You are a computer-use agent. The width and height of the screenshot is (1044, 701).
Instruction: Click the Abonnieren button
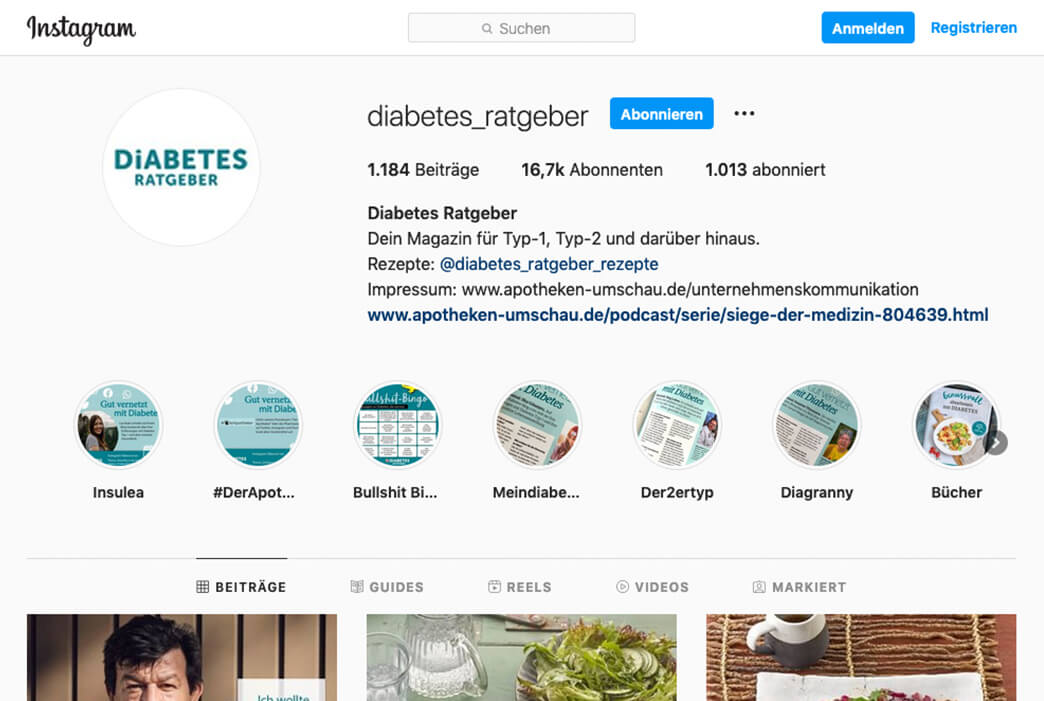(661, 114)
